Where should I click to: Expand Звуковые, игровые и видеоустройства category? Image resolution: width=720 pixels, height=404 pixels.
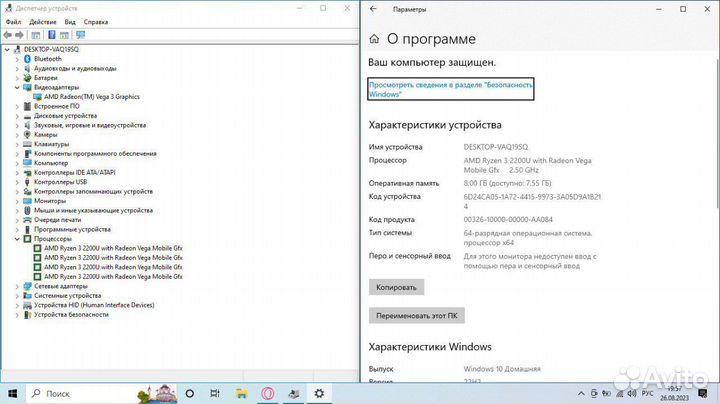coord(17,125)
